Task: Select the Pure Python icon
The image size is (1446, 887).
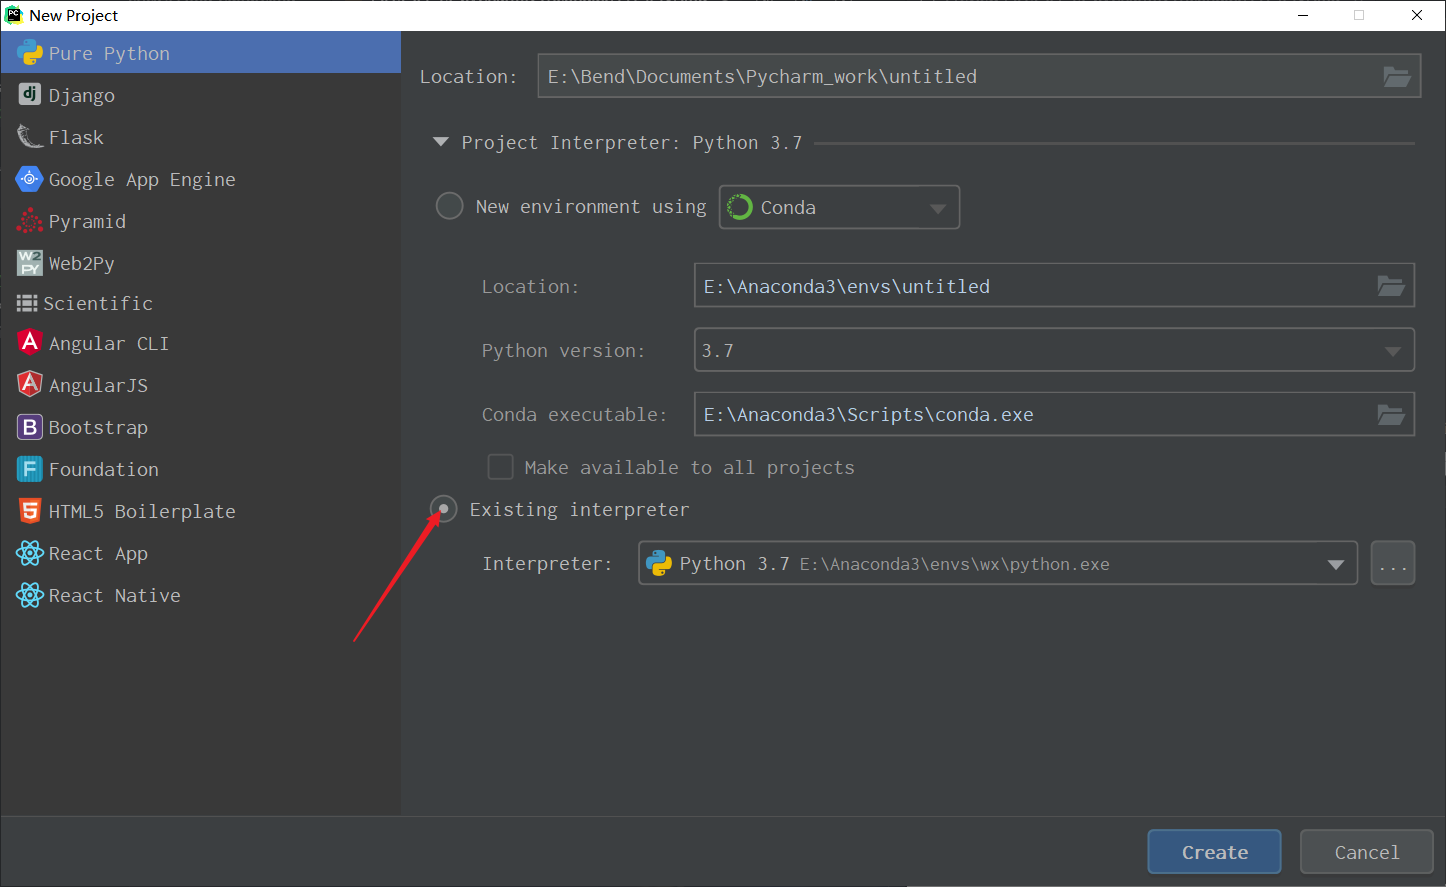Action: pyautogui.click(x=30, y=53)
